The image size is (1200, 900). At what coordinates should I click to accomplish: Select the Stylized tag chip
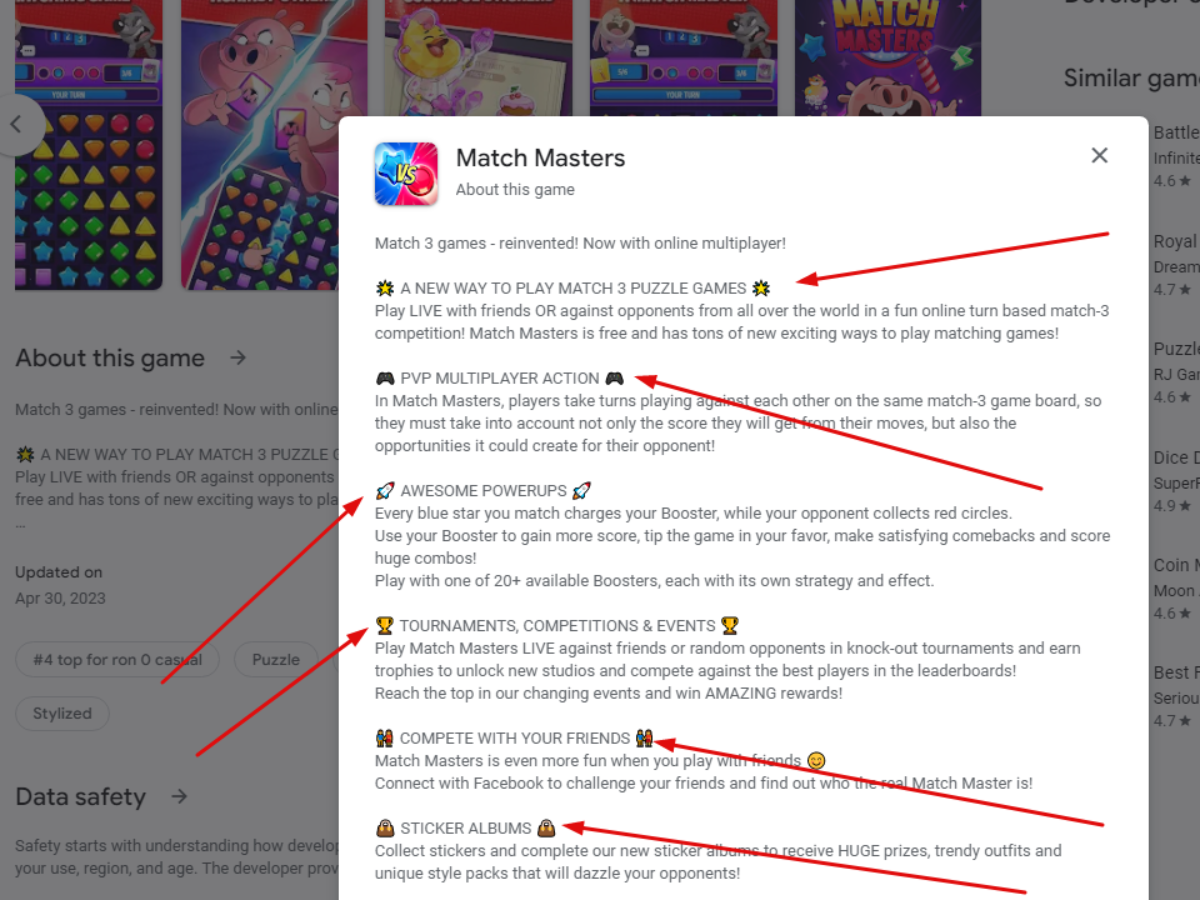pyautogui.click(x=62, y=713)
